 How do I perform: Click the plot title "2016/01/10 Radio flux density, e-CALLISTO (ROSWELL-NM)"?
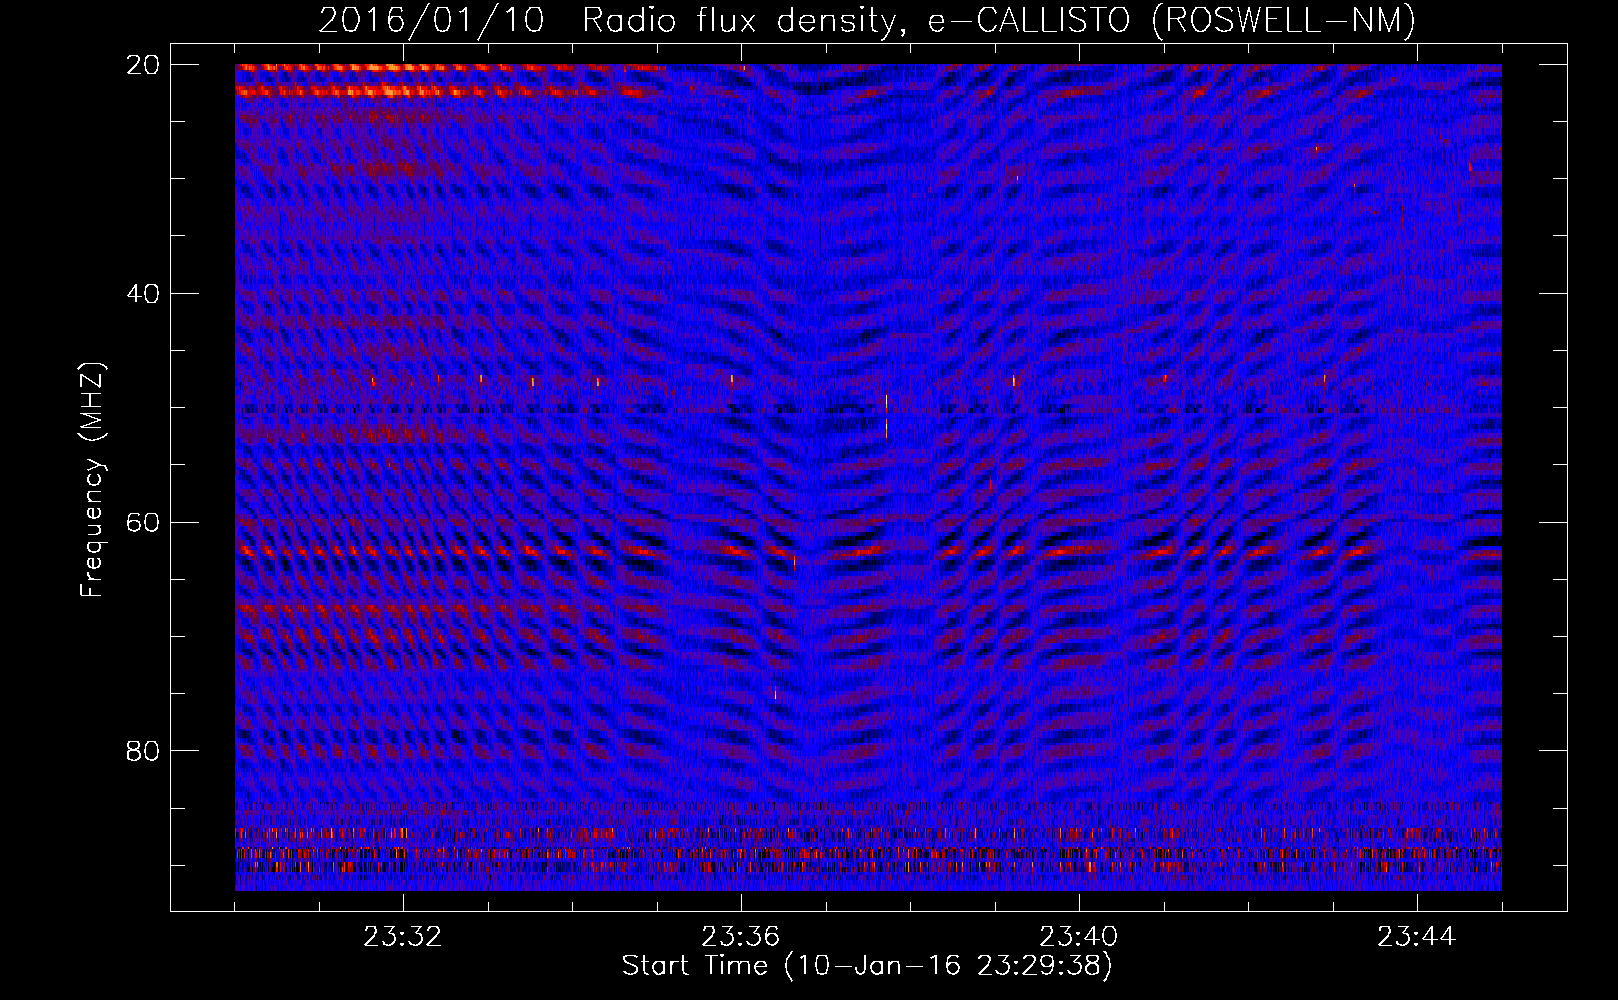(867, 20)
